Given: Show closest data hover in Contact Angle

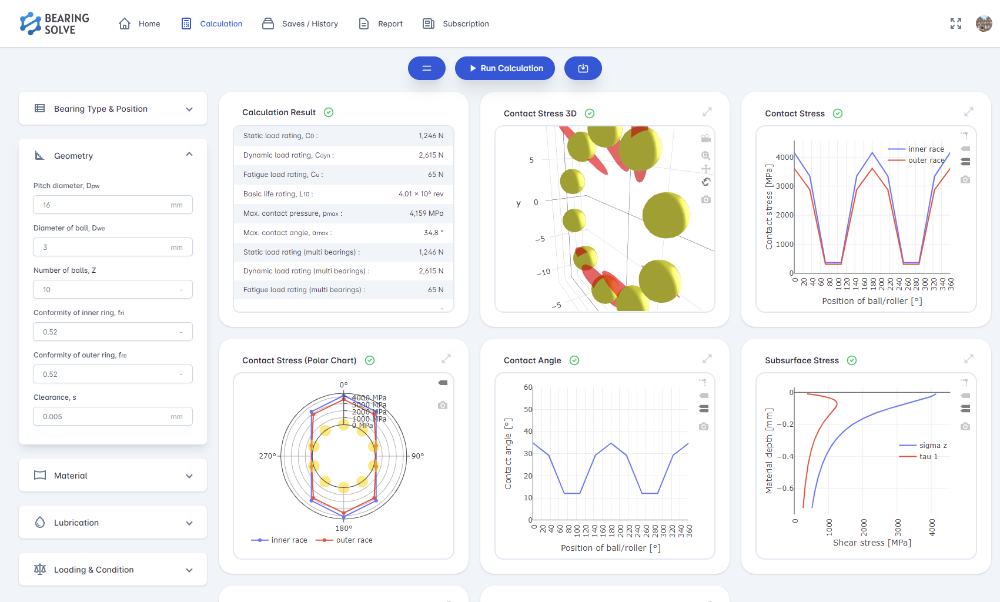Looking at the screenshot, I should [x=703, y=395].
